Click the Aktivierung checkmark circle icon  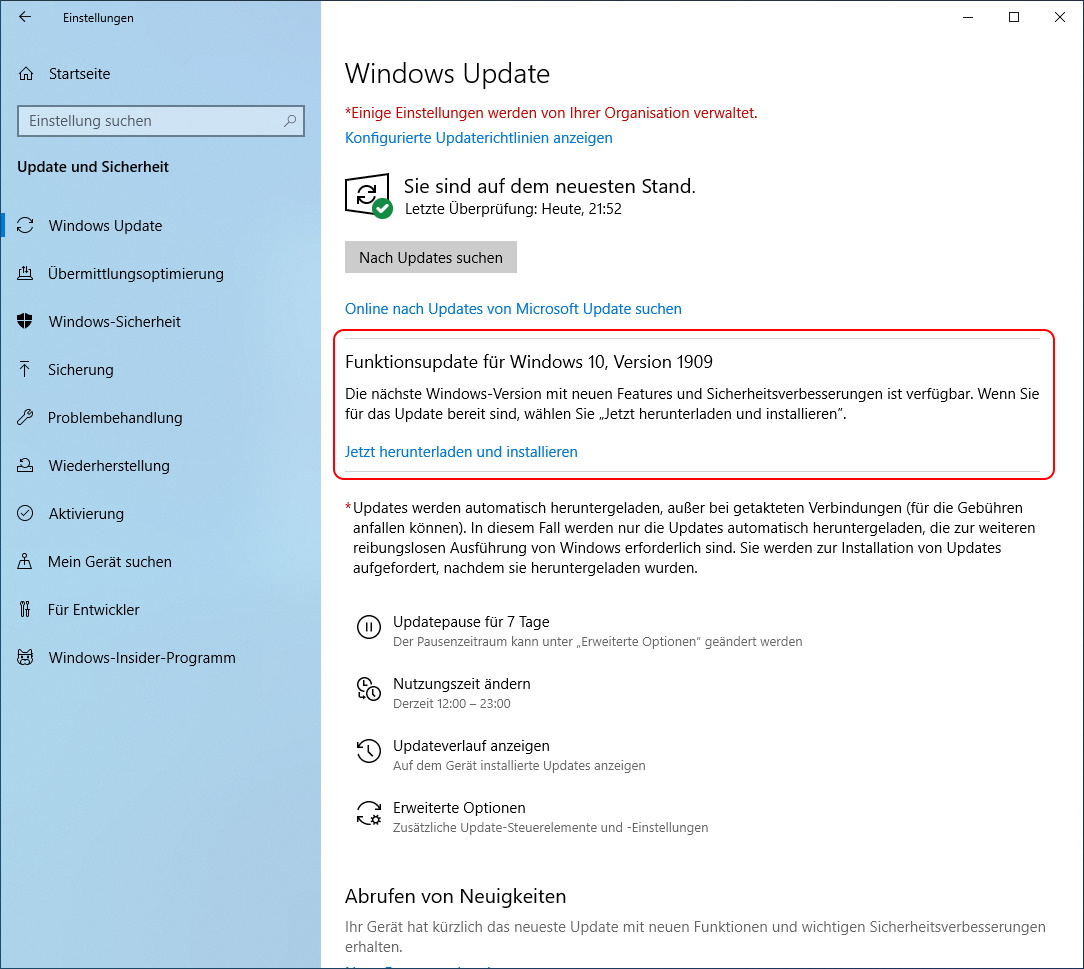click(x=25, y=514)
